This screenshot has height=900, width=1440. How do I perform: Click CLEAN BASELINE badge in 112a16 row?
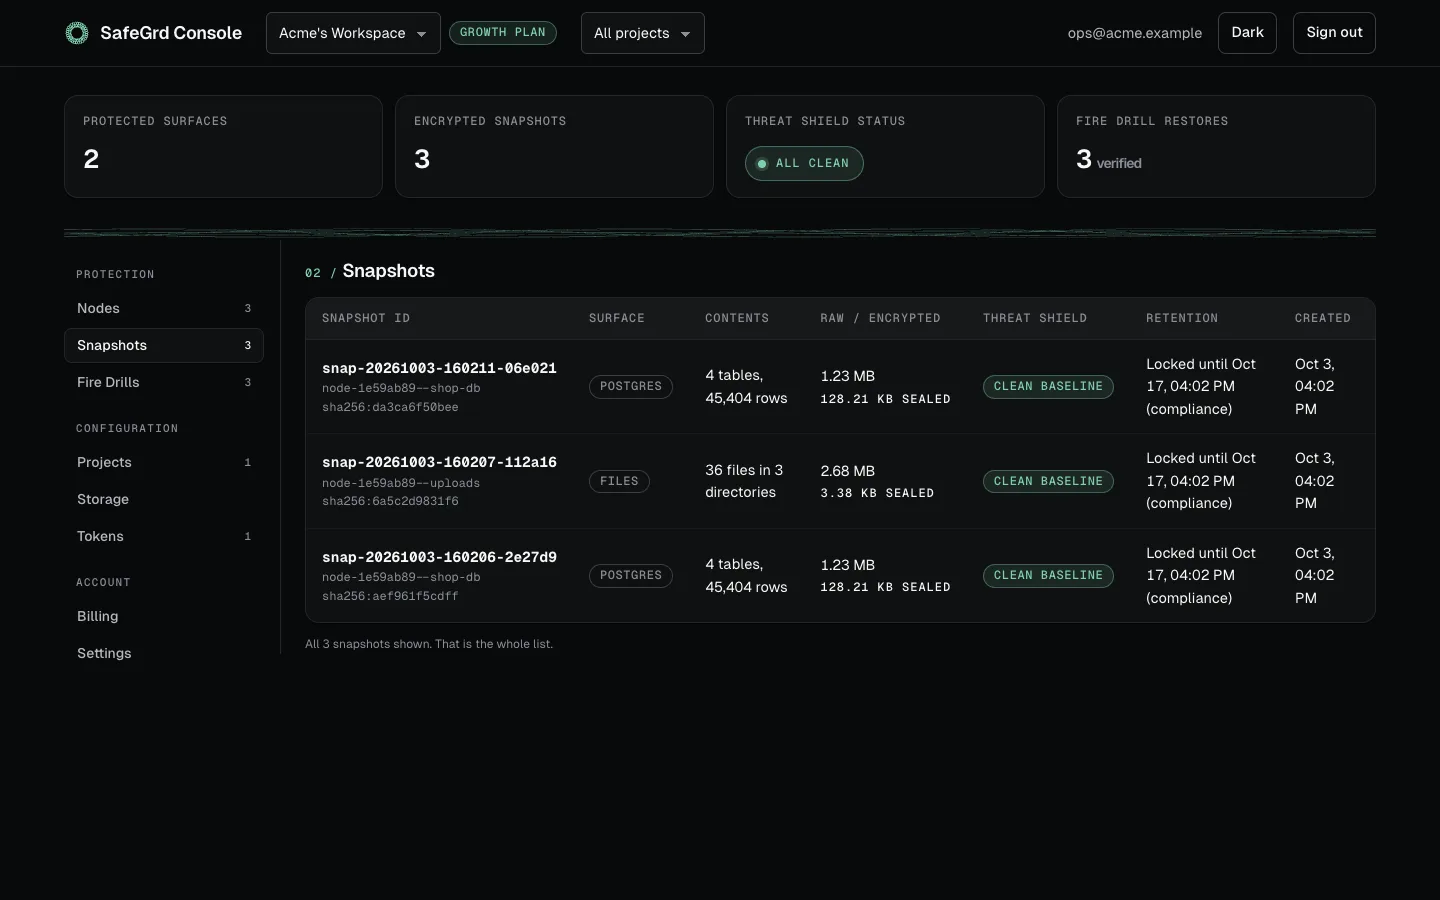click(1048, 481)
